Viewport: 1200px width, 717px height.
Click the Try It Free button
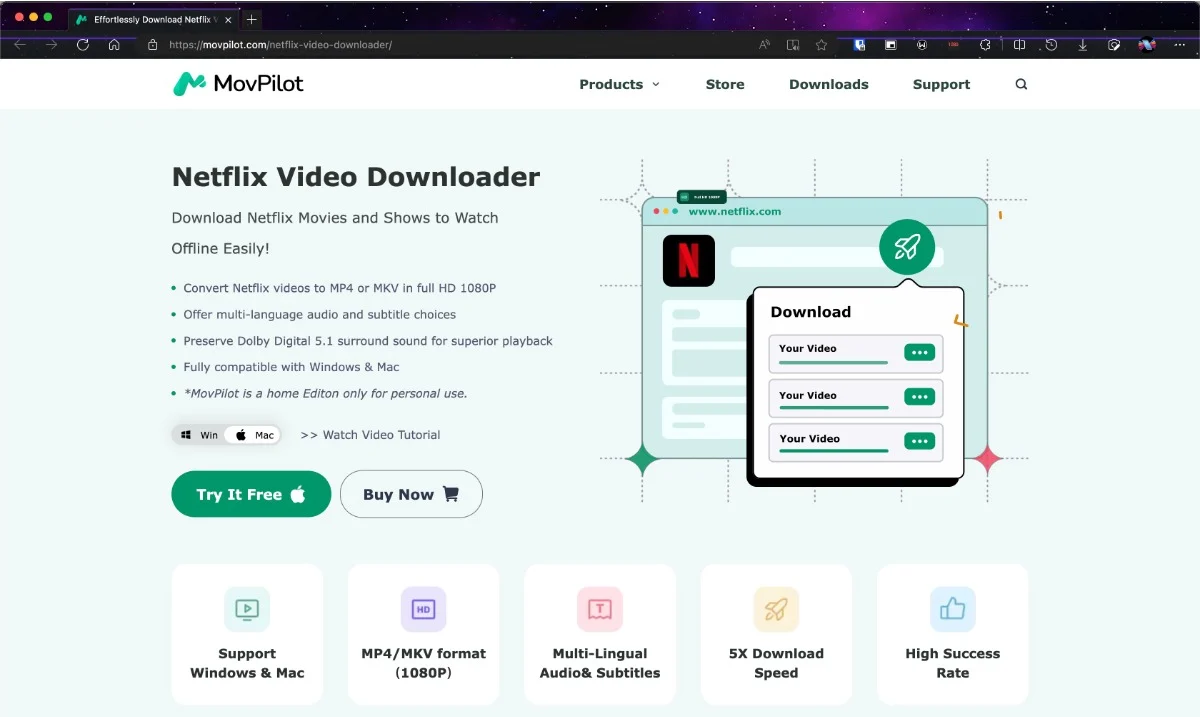pyautogui.click(x=251, y=494)
